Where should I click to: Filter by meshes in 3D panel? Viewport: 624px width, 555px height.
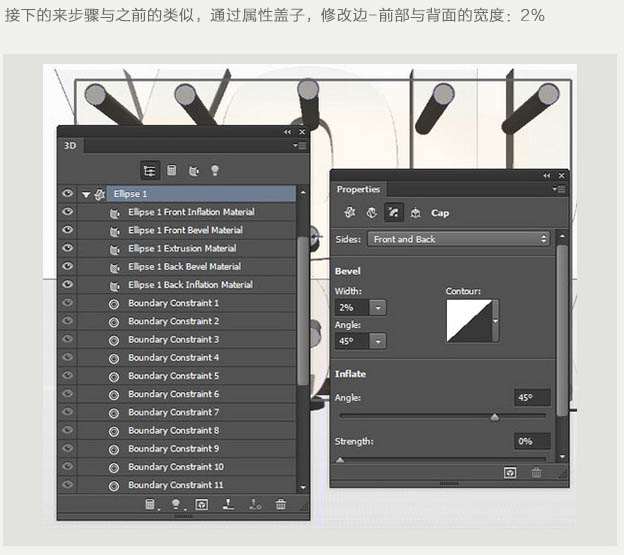[172, 170]
